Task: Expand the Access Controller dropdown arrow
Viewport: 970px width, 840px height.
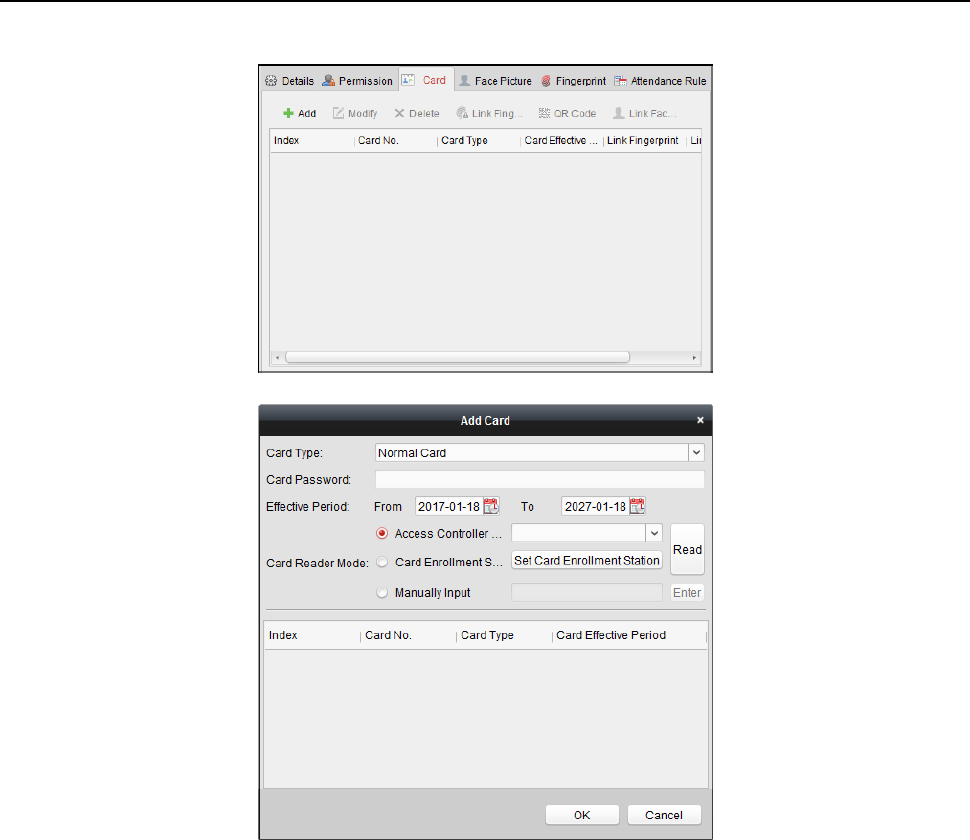Action: point(654,533)
